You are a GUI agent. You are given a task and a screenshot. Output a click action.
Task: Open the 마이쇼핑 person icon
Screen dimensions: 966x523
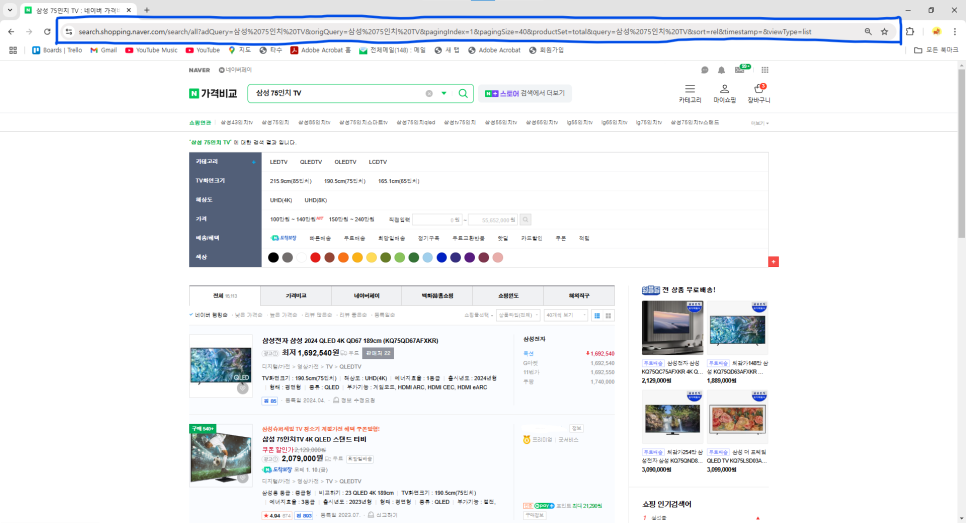click(724, 89)
